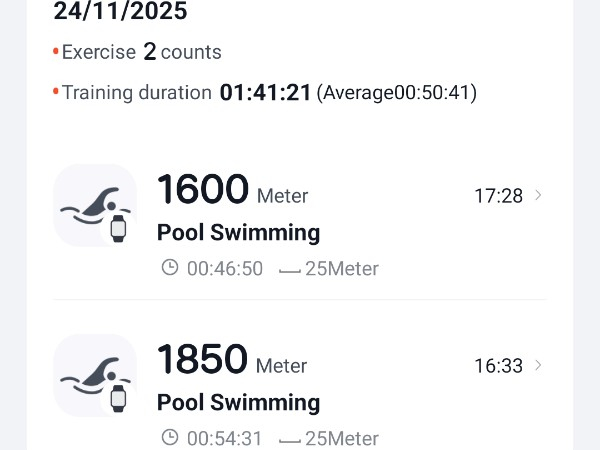Open the 1600 Meter swim details
The image size is (600, 450).
coord(232,190)
